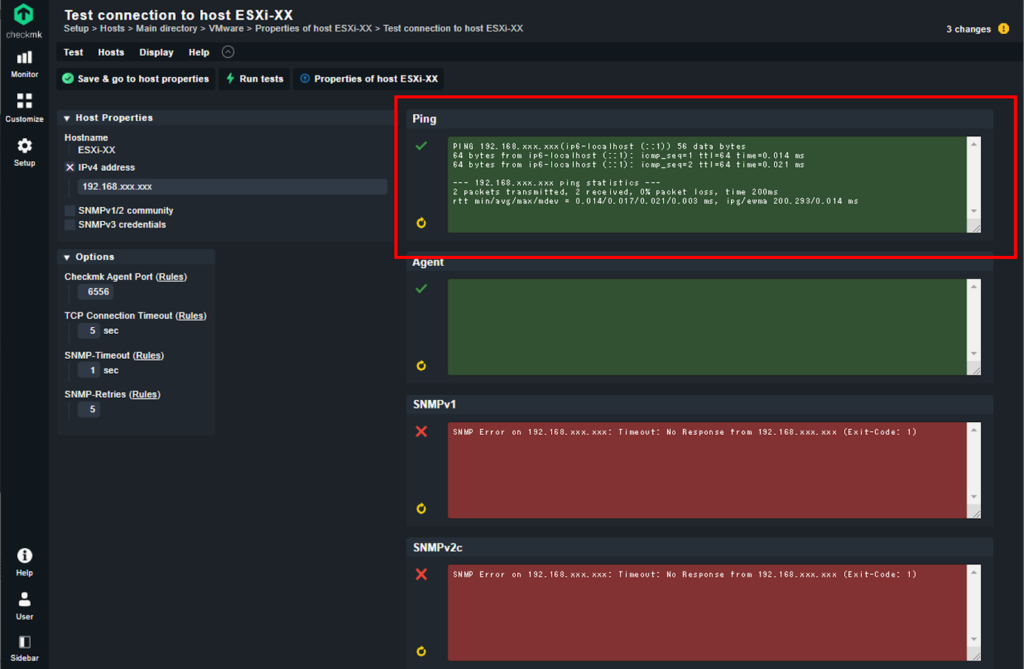Click the Ping output scroll down arrow
Screen dimensions: 1024x669
(974, 211)
